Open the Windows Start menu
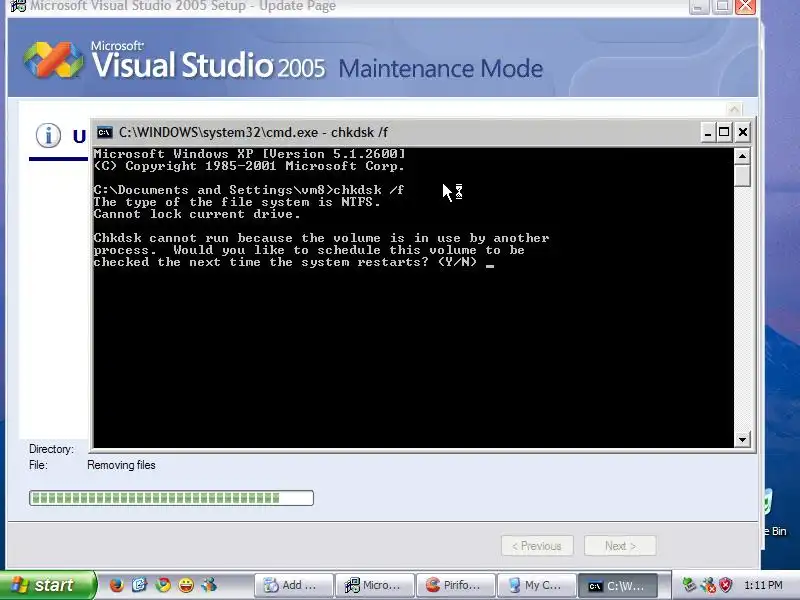 tap(47, 585)
